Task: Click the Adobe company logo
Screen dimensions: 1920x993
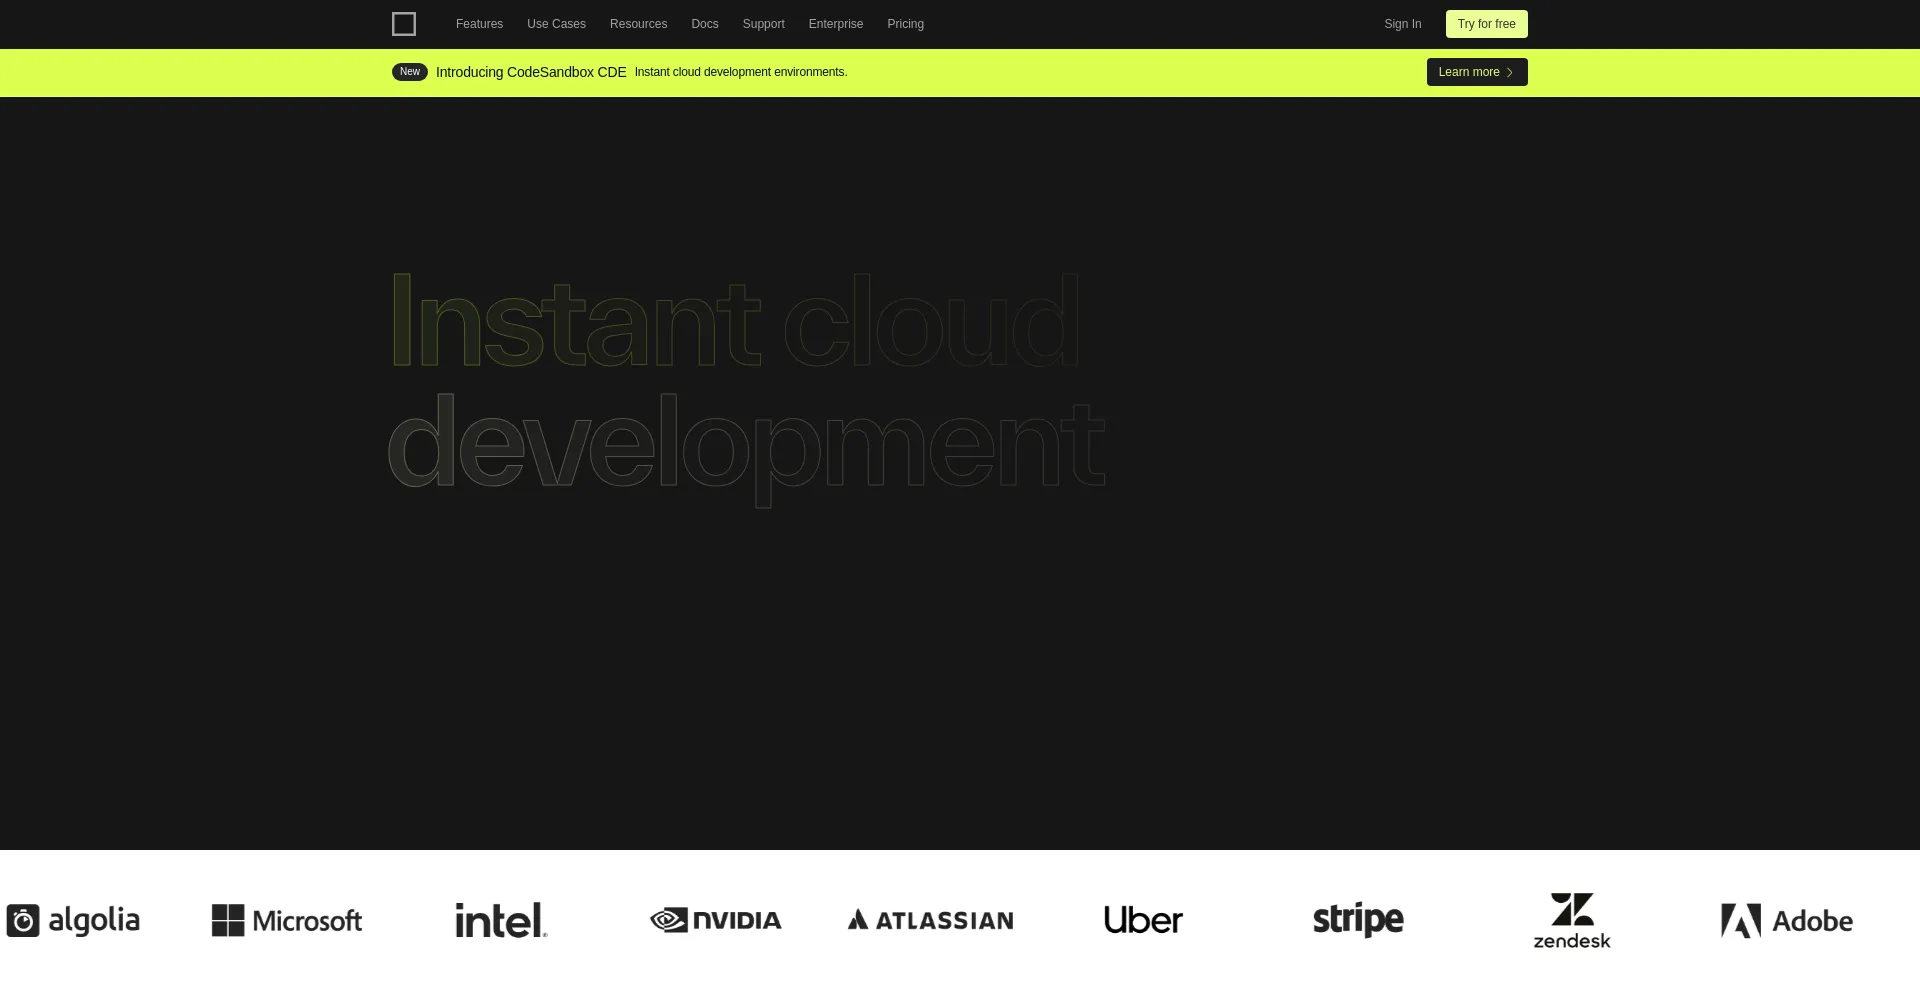Action: click(1786, 920)
